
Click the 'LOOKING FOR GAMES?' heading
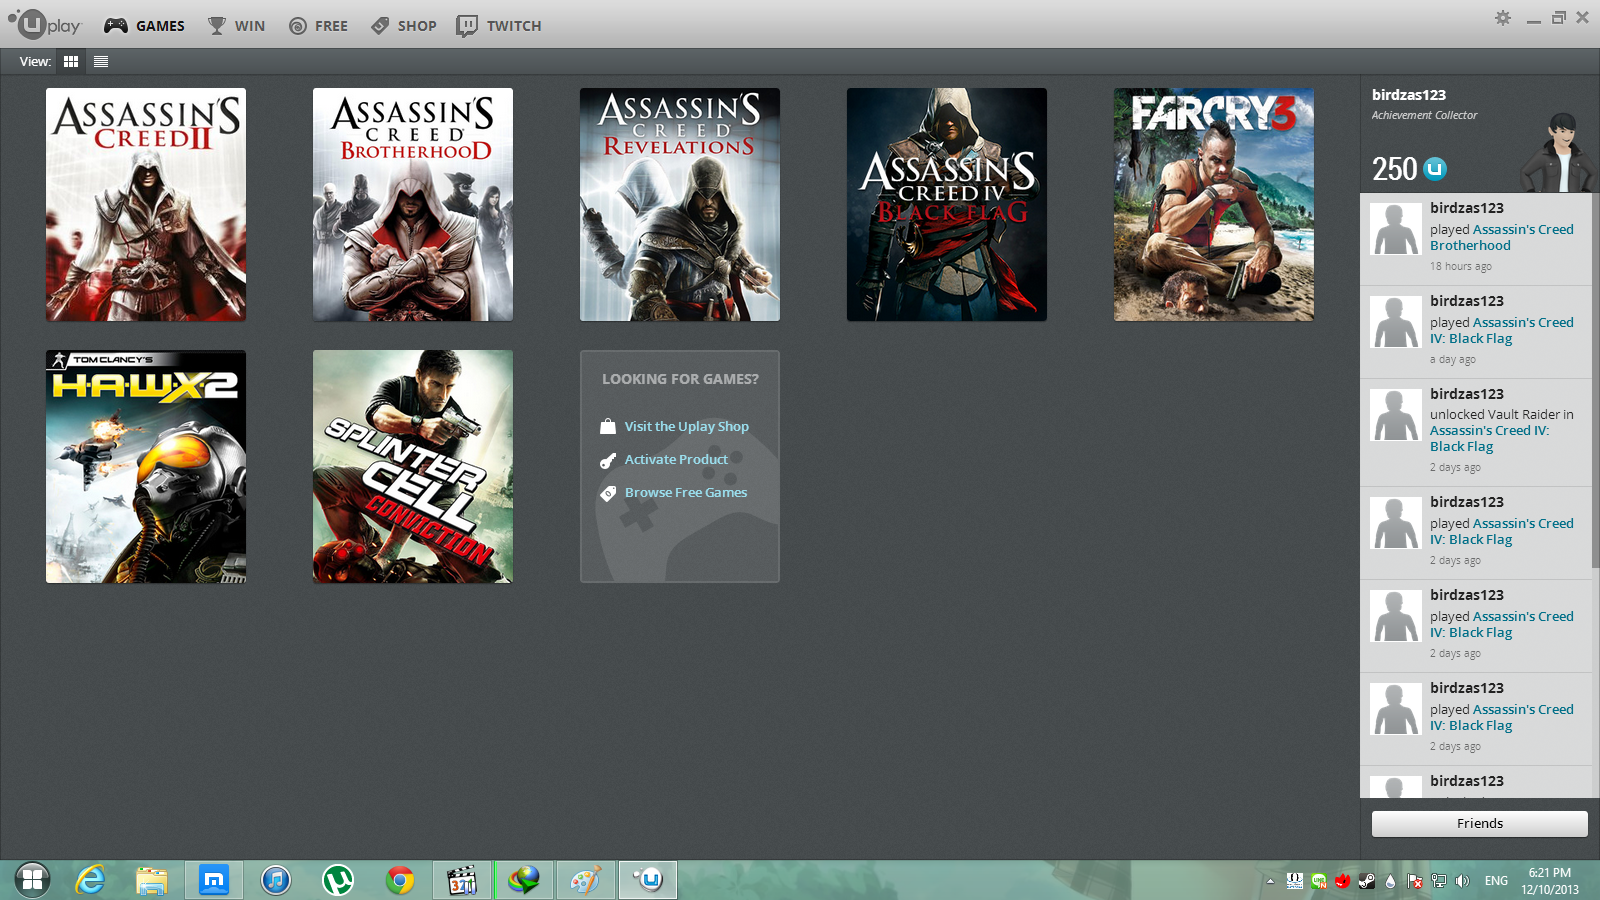680,380
